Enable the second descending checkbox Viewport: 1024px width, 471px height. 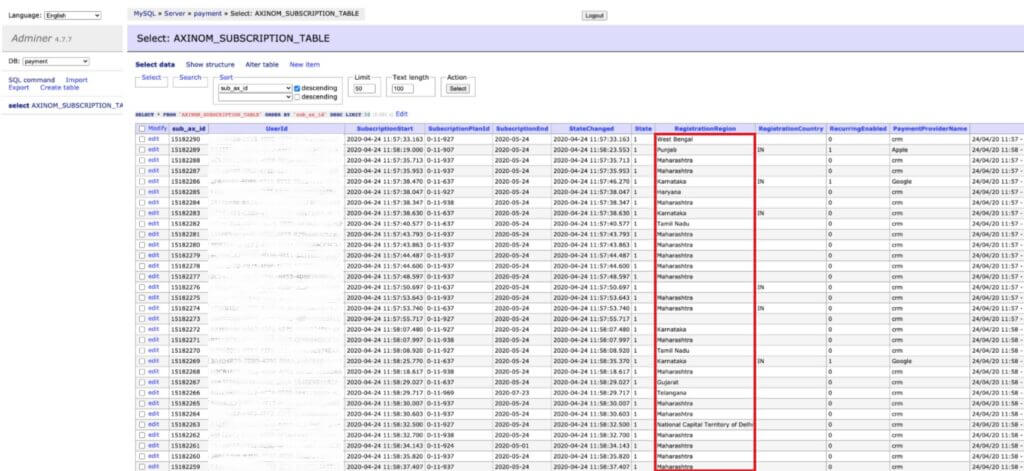297,97
